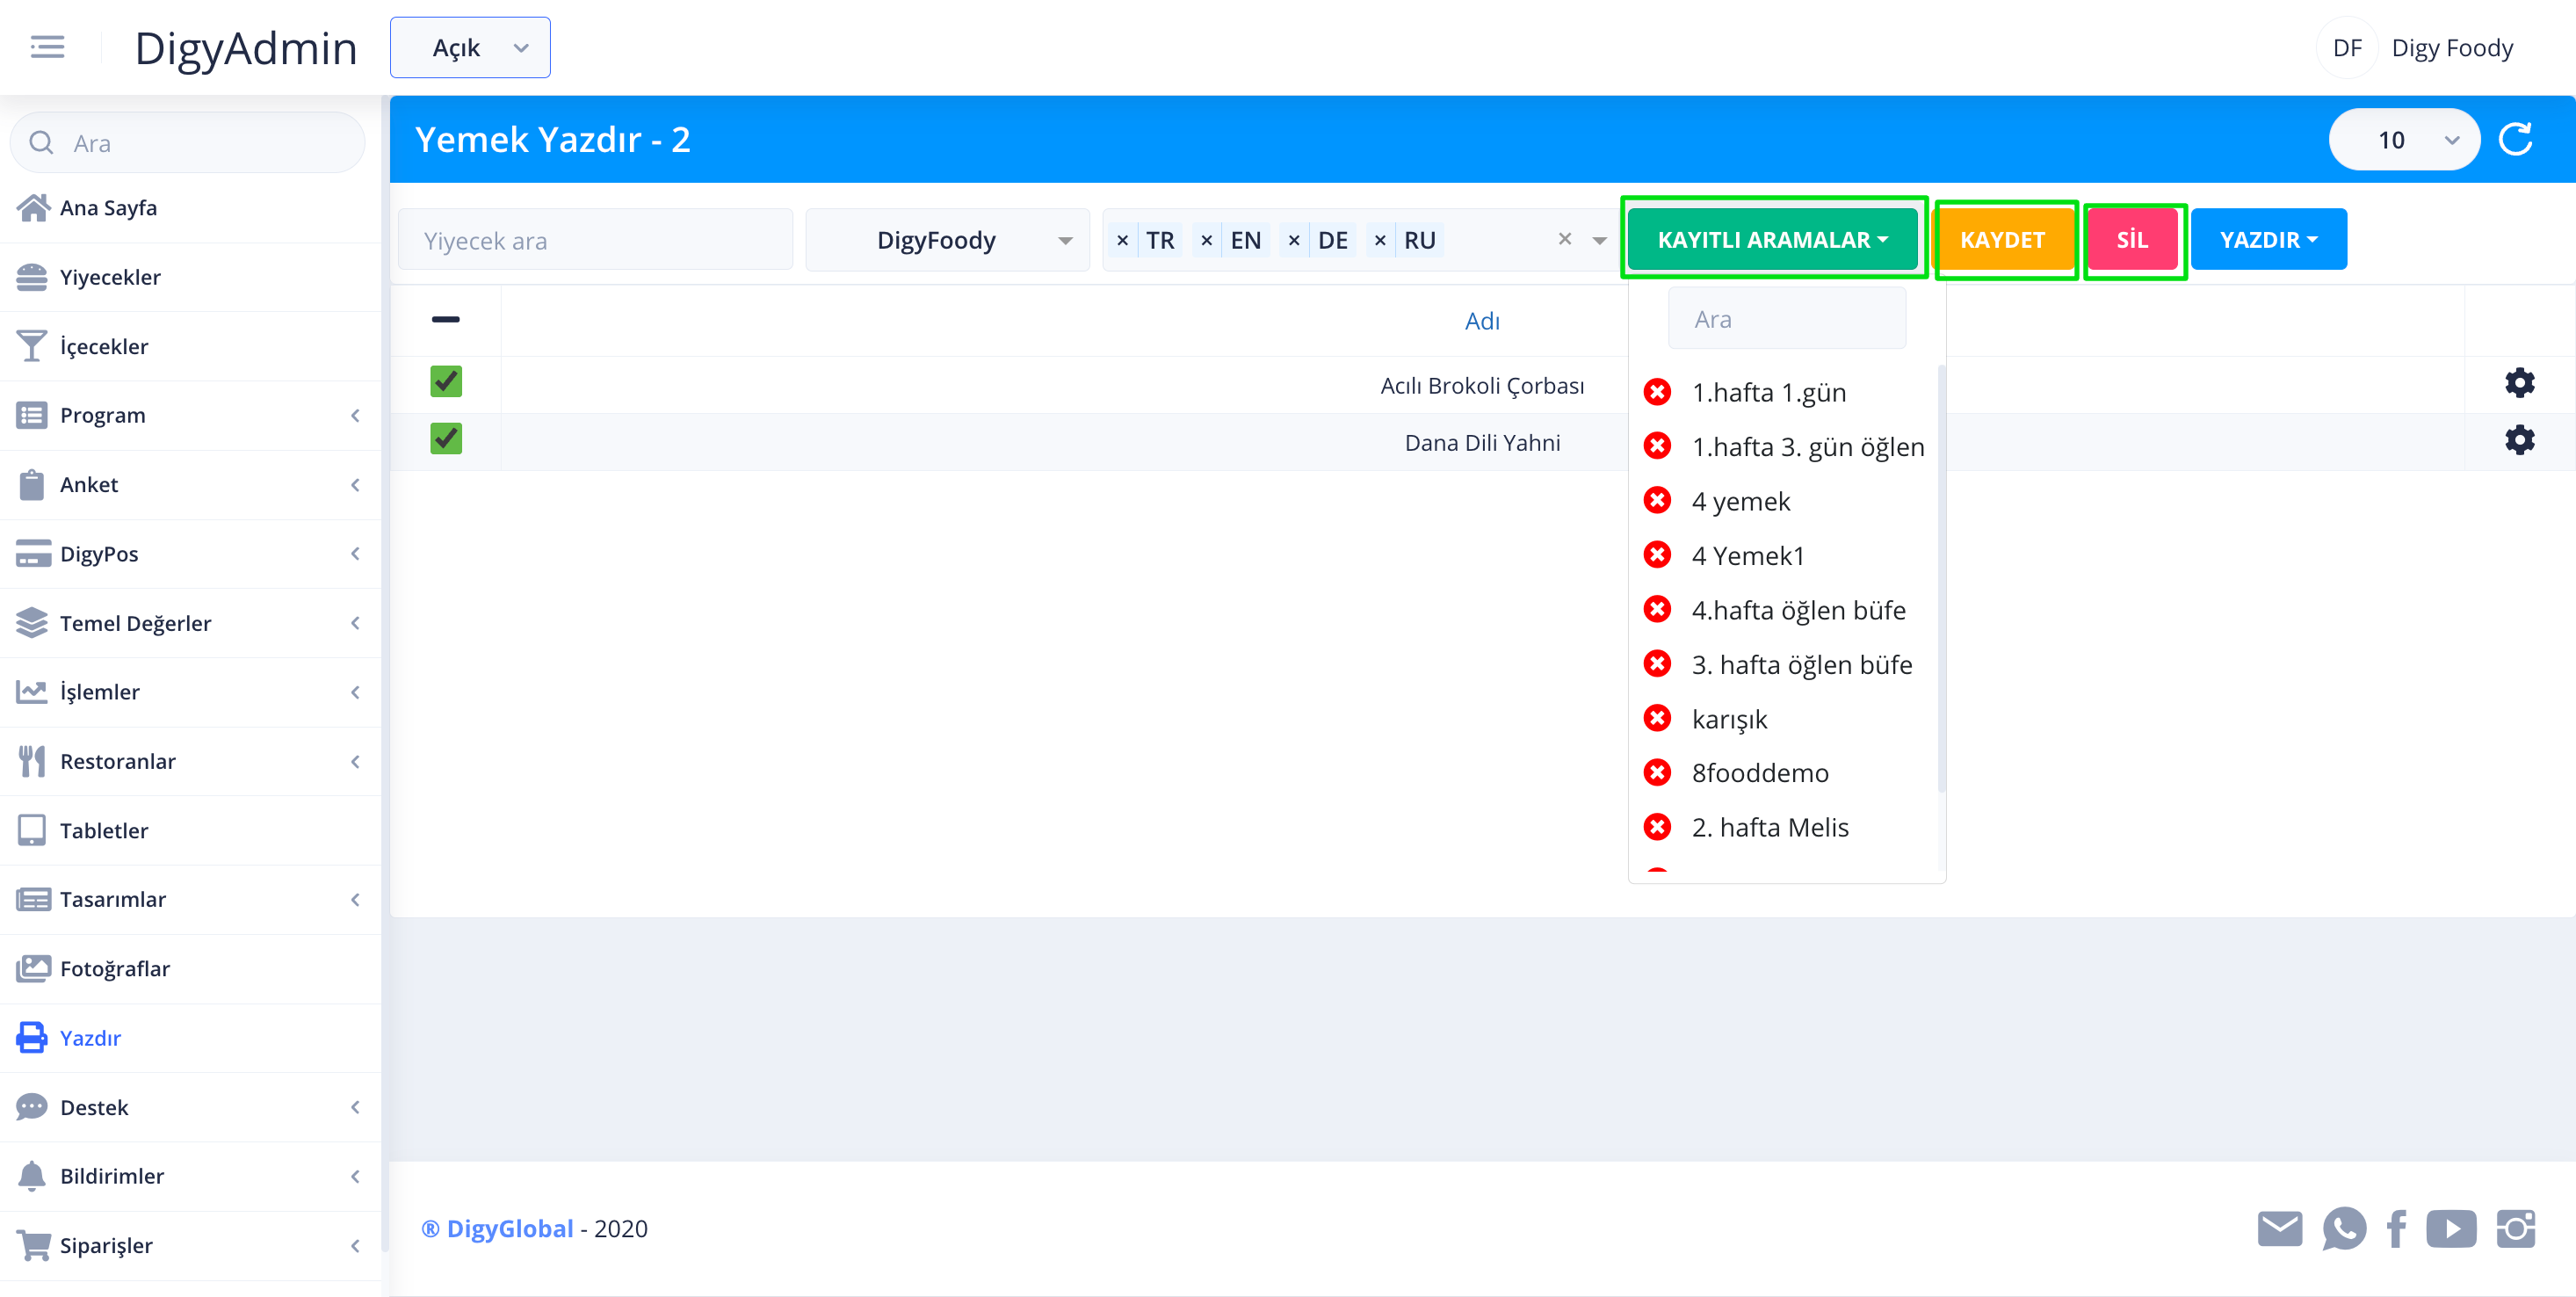Click the red SİL button
The height and width of the screenshot is (1297, 2576).
click(2132, 240)
